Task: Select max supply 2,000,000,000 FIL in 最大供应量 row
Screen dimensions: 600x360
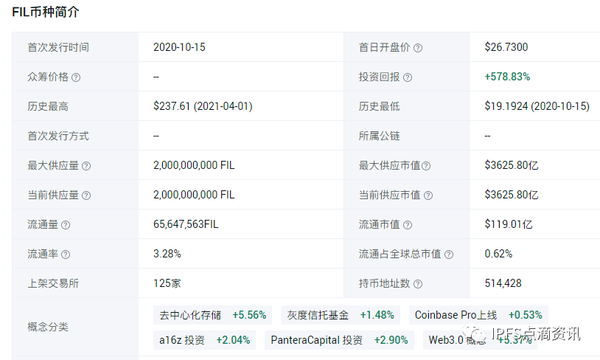Action: (x=194, y=165)
